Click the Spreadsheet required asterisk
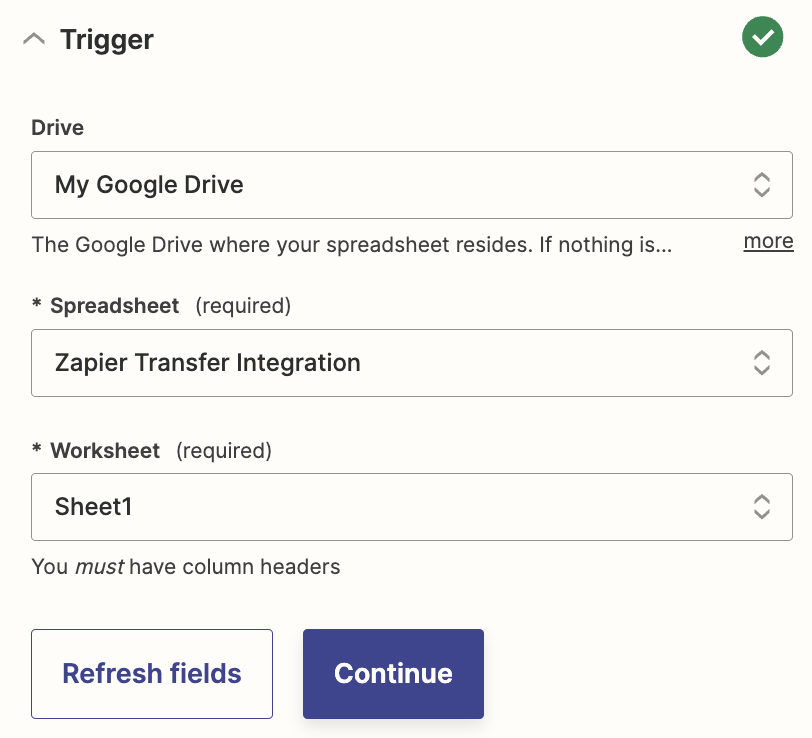812x738 pixels. pos(37,306)
